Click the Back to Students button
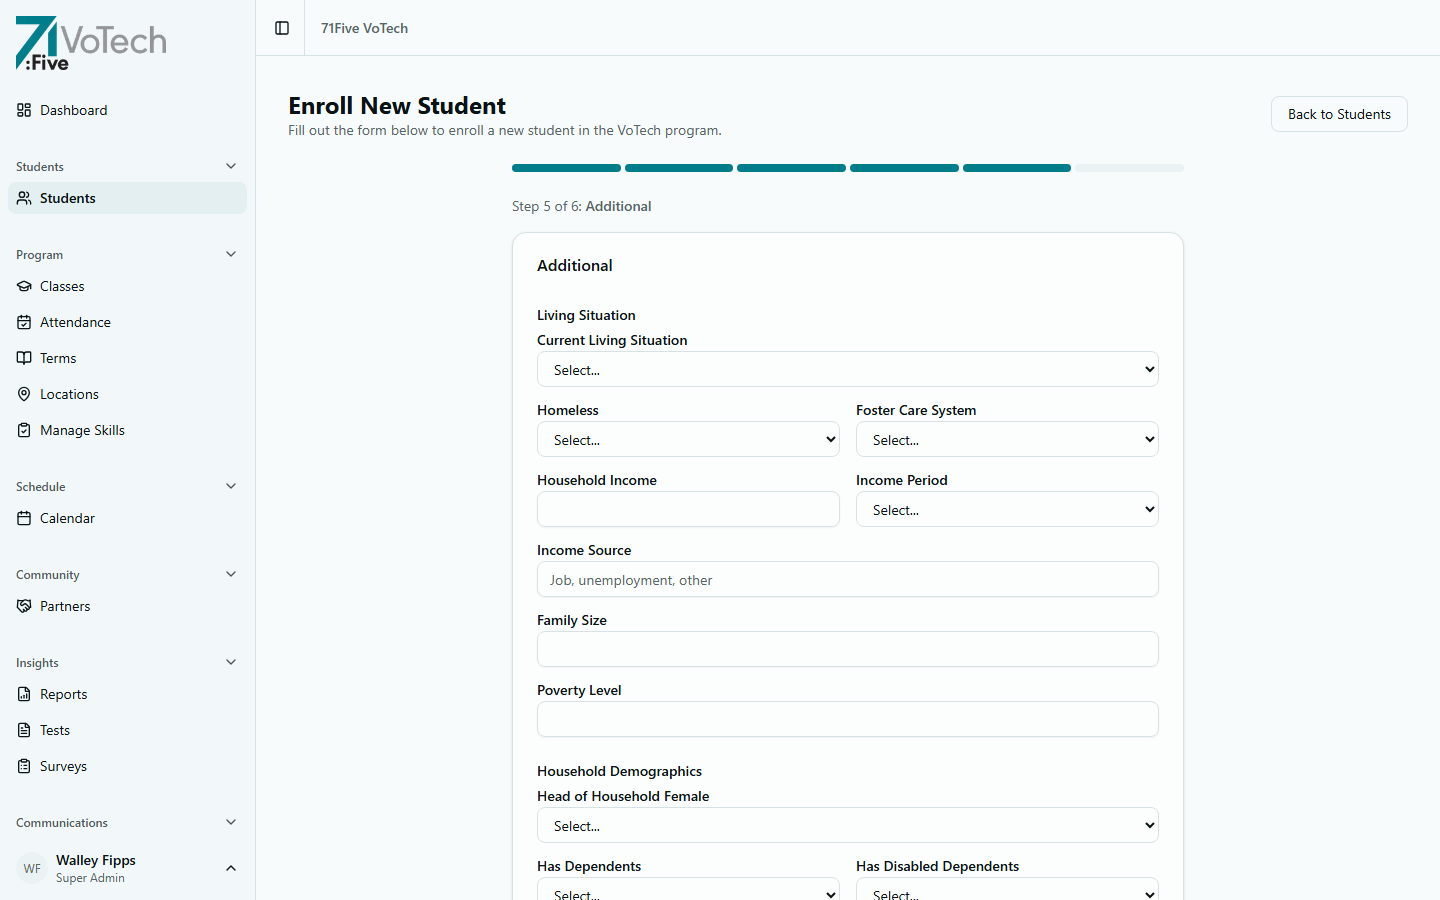Image resolution: width=1440 pixels, height=900 pixels. click(x=1339, y=114)
